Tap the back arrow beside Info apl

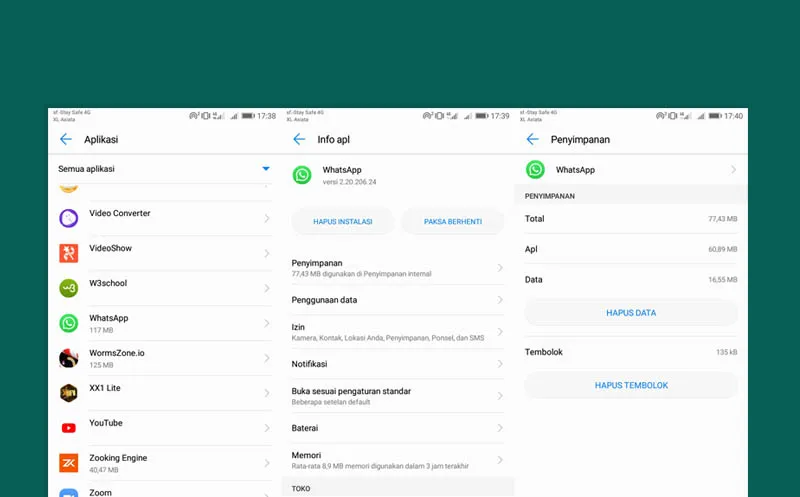tap(299, 140)
